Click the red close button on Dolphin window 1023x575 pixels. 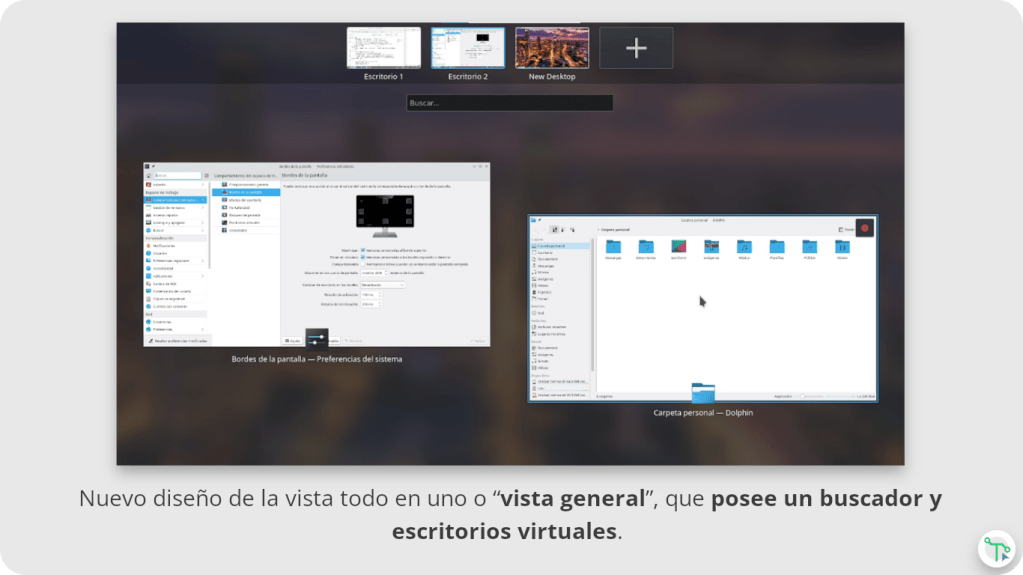pyautogui.click(x=864, y=228)
